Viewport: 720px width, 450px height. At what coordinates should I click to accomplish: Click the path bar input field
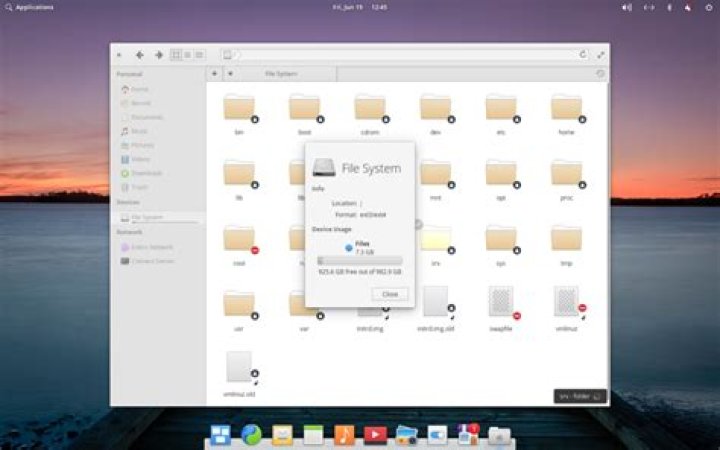400,55
